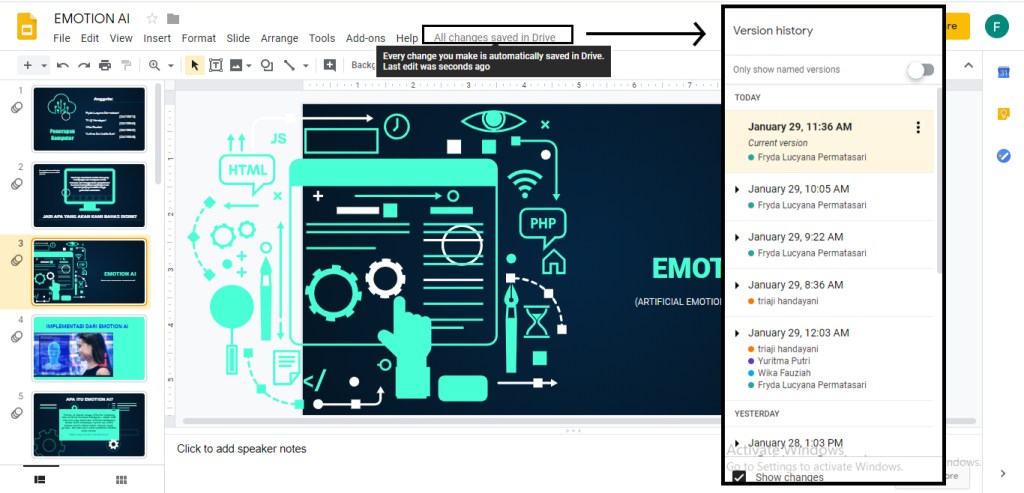Image resolution: width=1024 pixels, height=493 pixels.
Task: Expand the January 29, 12:03 AM version
Action: (737, 333)
